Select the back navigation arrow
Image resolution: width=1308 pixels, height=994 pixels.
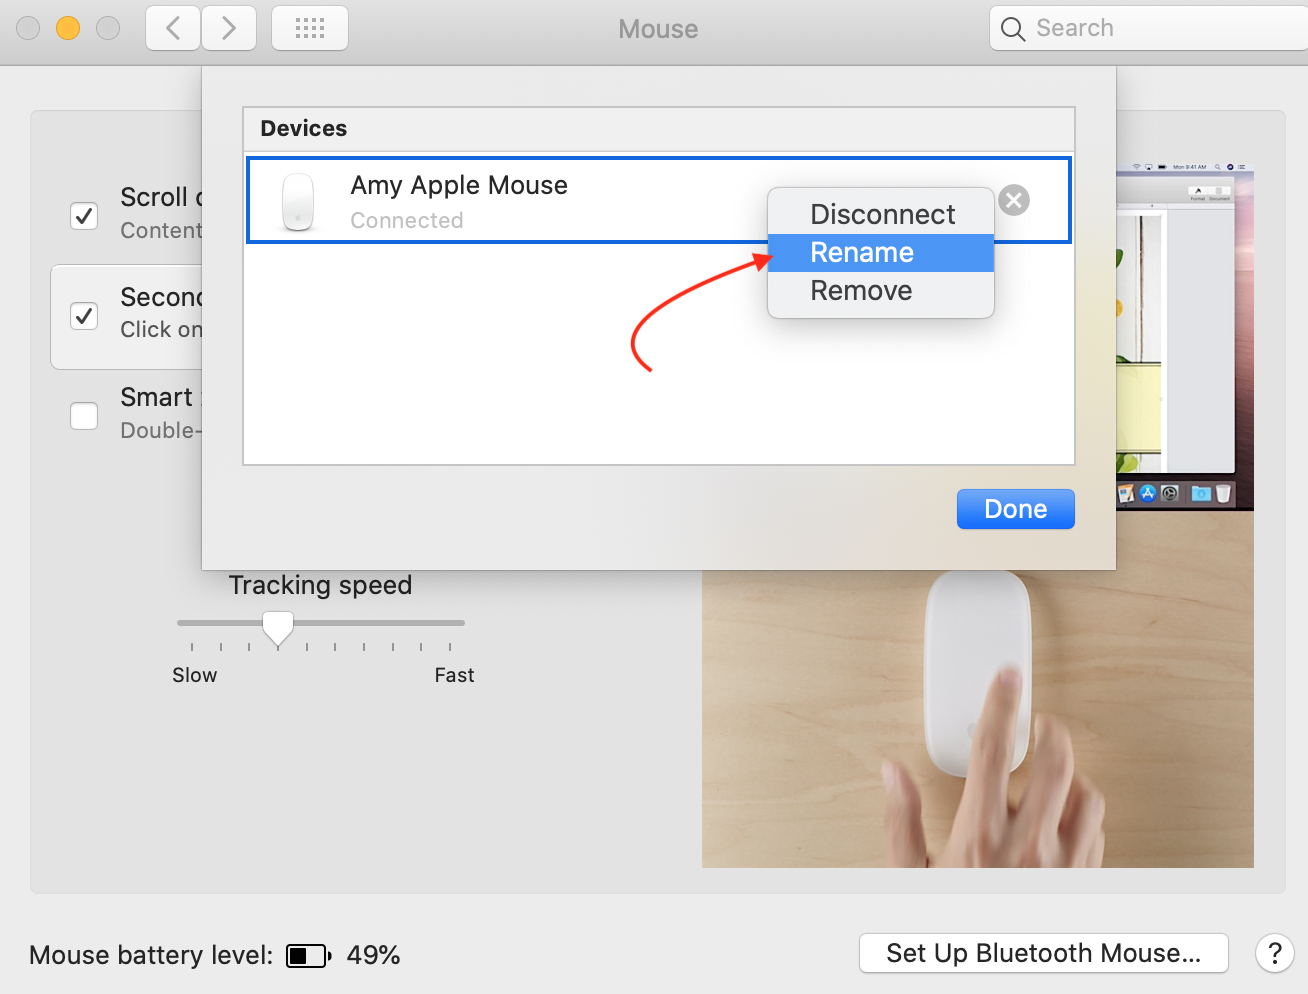(x=172, y=28)
